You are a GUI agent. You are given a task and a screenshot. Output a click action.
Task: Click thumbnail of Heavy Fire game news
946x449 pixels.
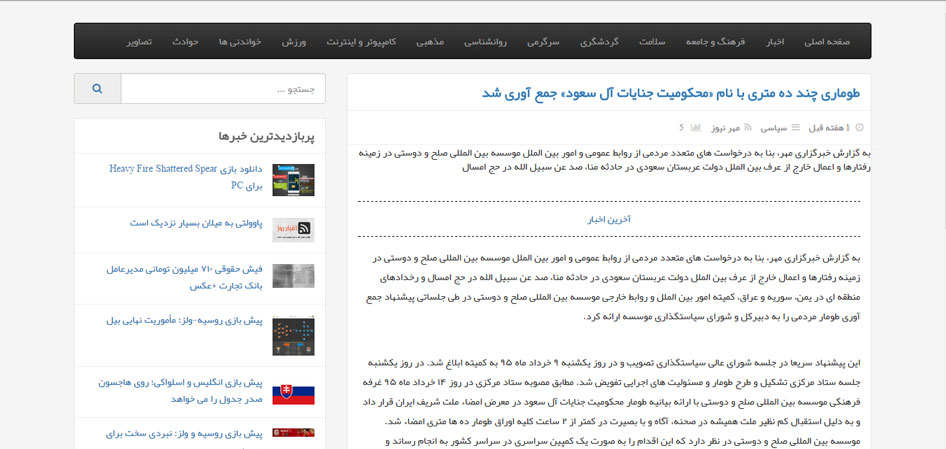(x=293, y=180)
